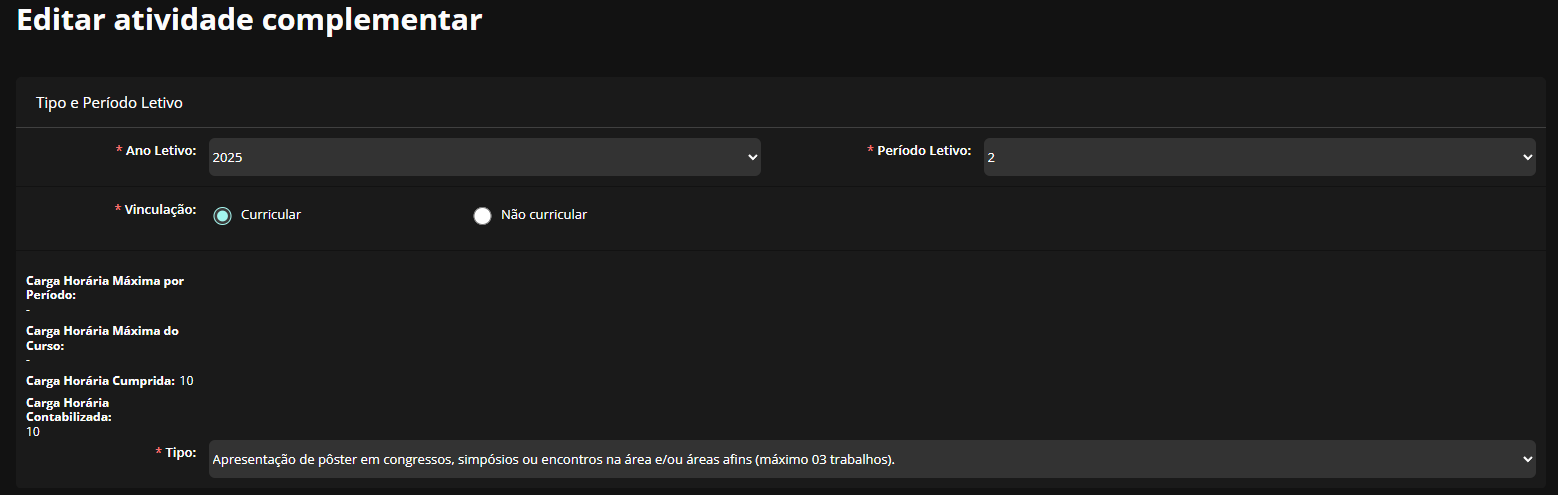Screen dimensions: 1558x495
Task: Click the "Editar atividade complementar" page heading
Action: pyautogui.click(x=249, y=20)
